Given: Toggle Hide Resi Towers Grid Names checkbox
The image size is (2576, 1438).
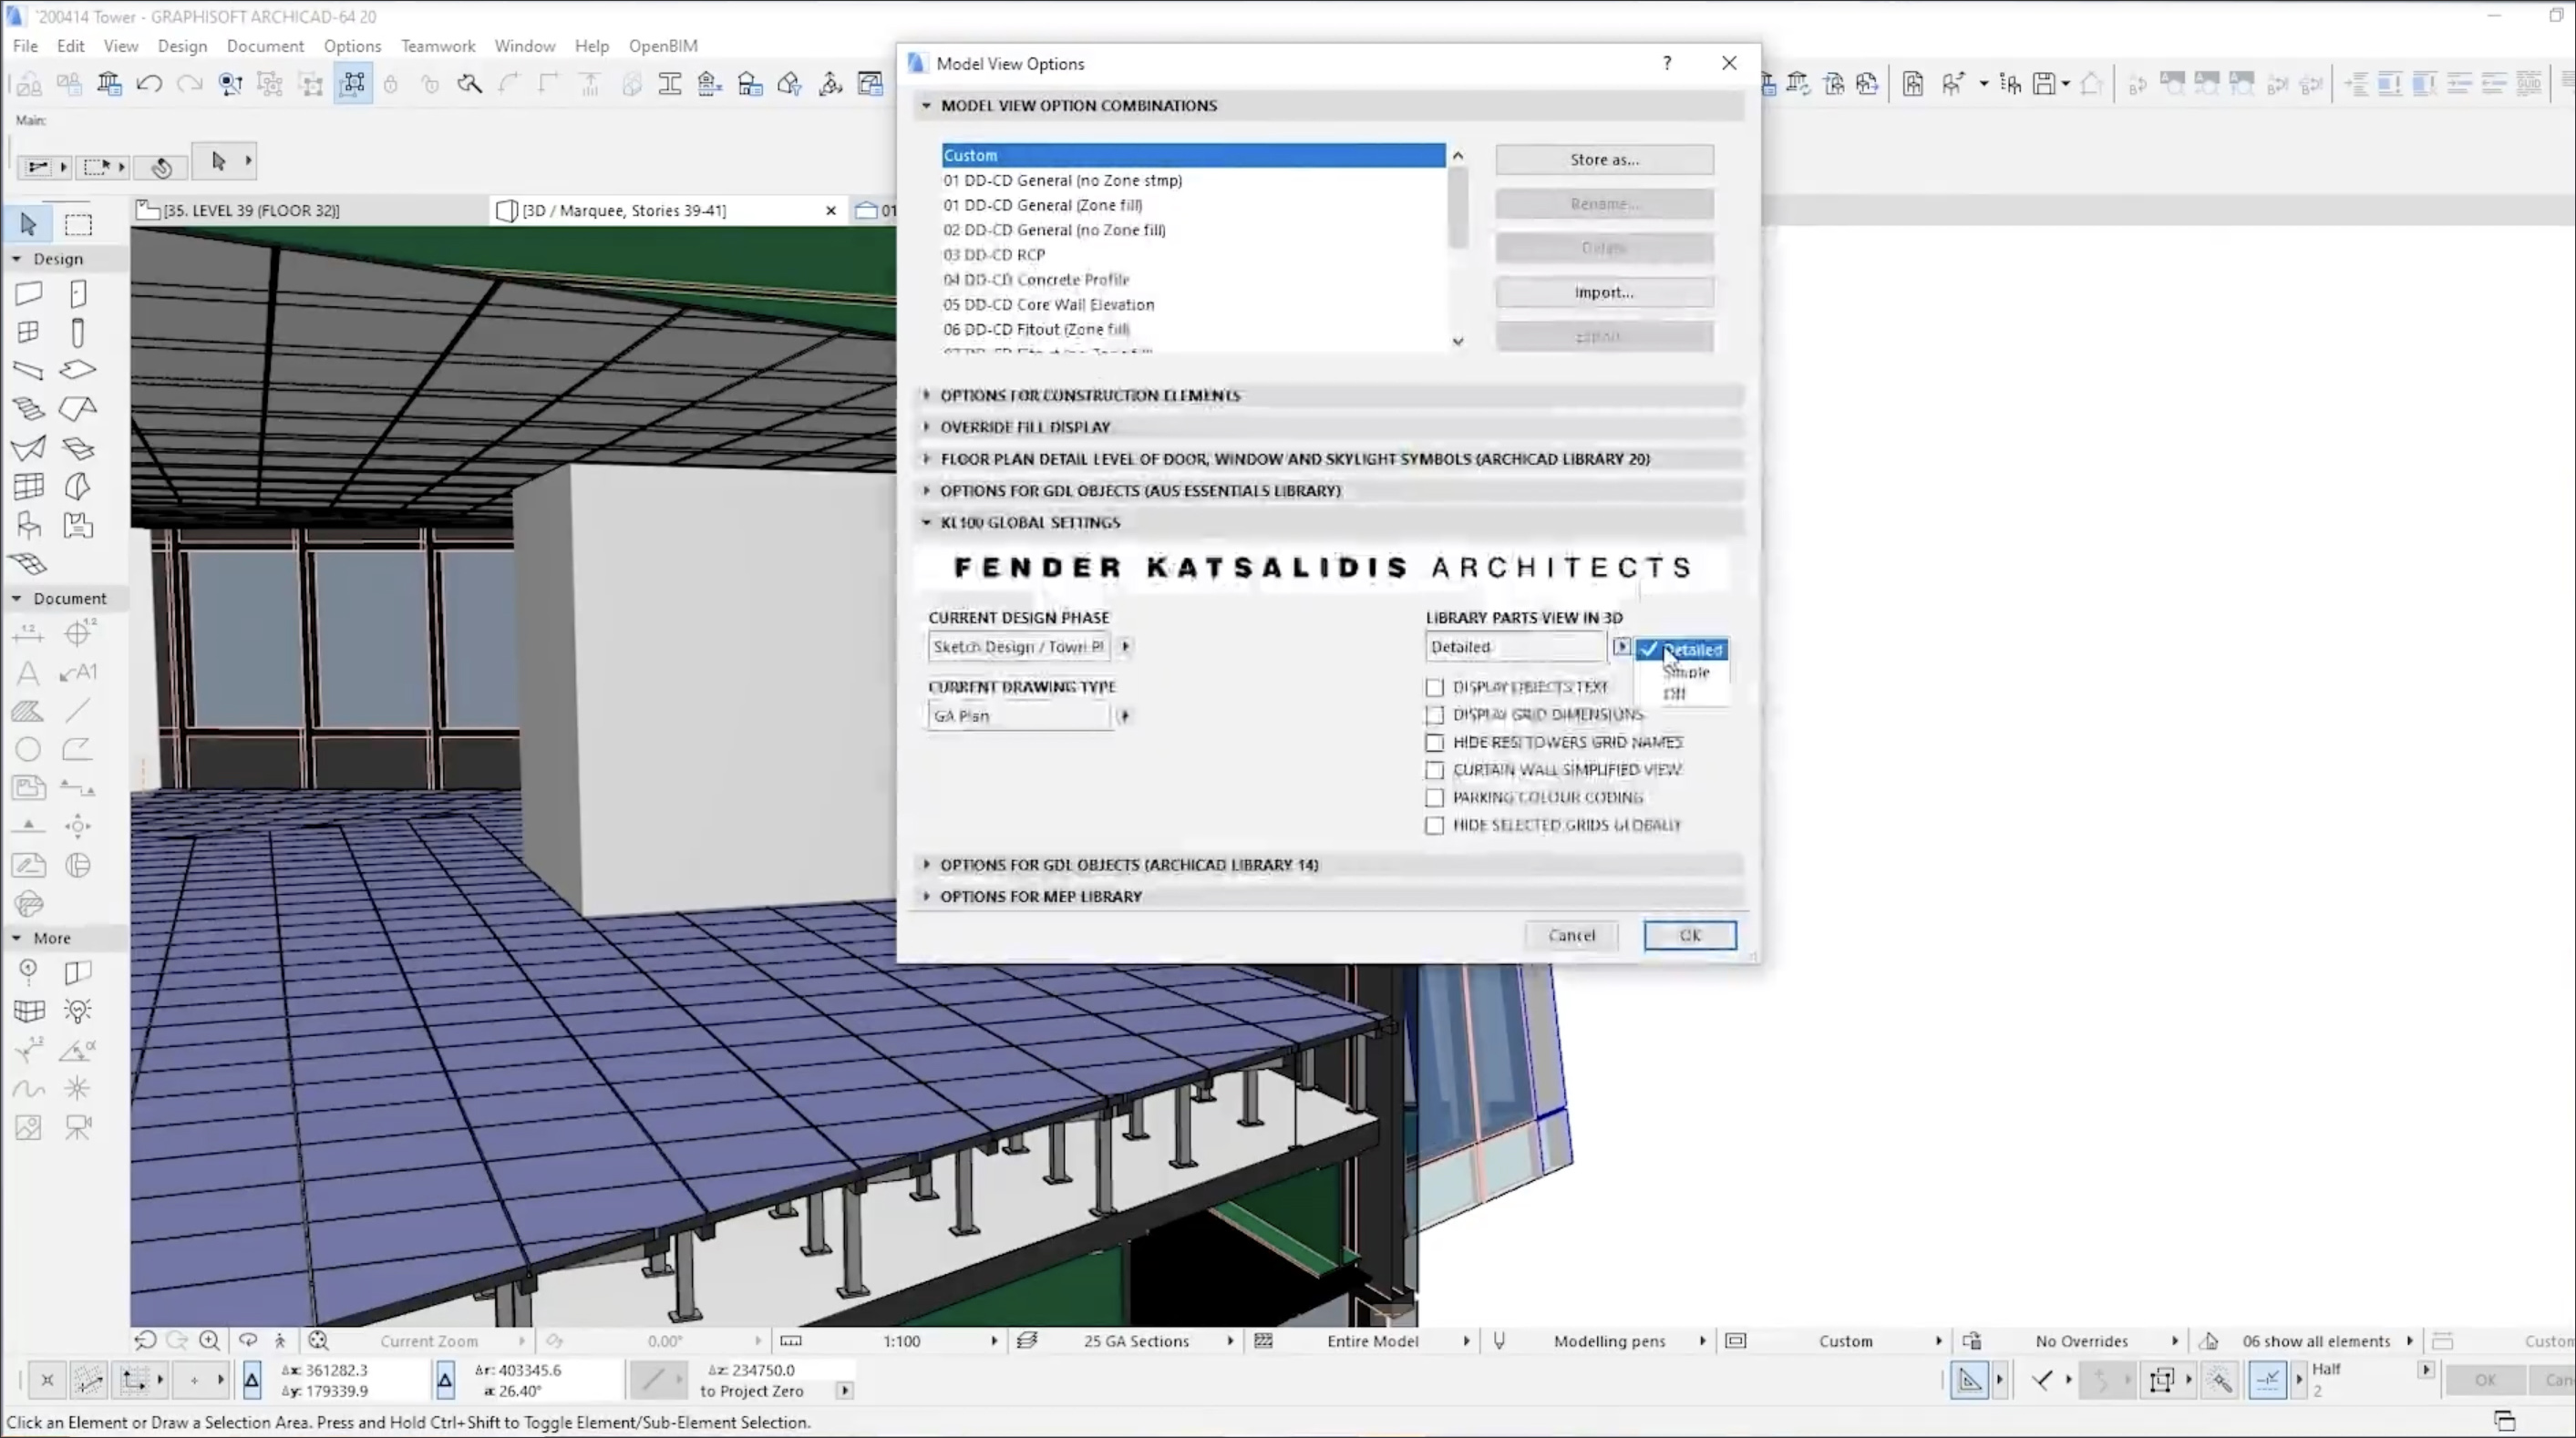Looking at the screenshot, I should point(1435,742).
